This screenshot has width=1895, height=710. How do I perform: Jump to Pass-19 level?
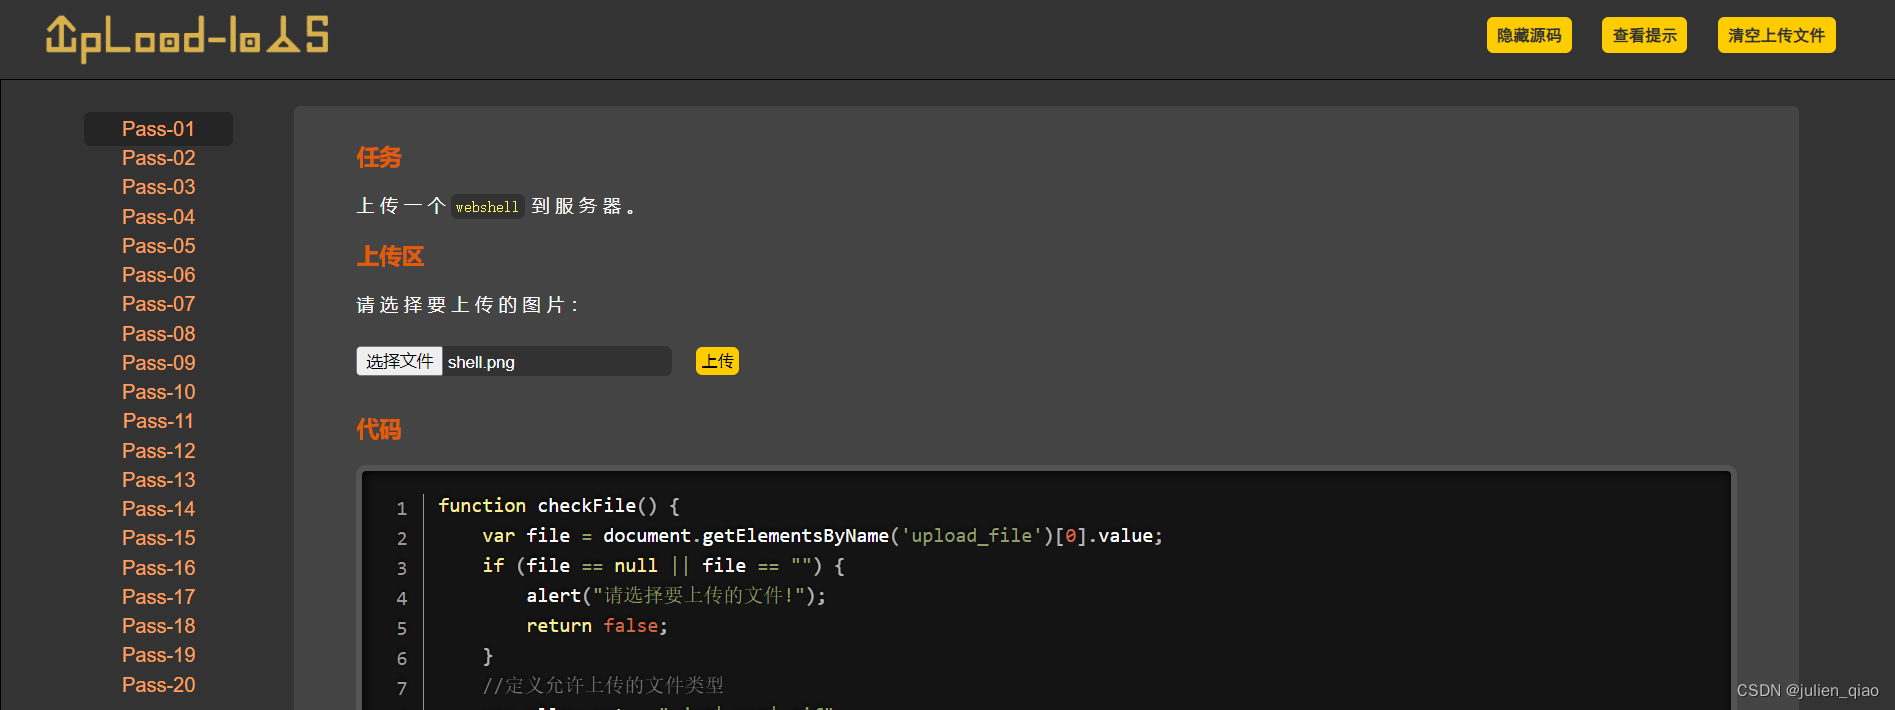coord(158,655)
